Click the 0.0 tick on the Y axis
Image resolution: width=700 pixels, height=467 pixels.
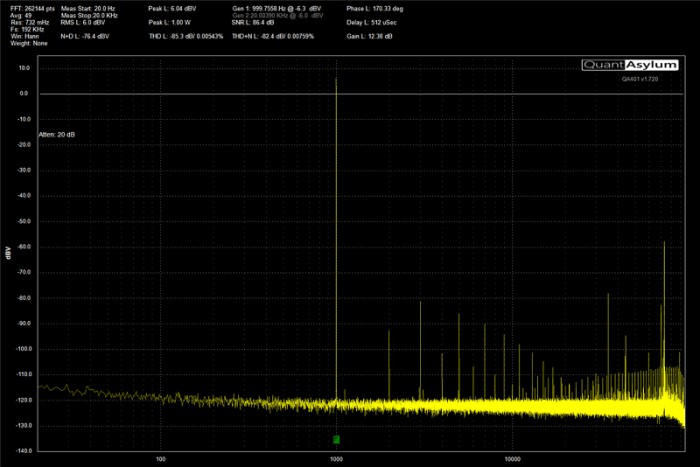click(x=24, y=94)
